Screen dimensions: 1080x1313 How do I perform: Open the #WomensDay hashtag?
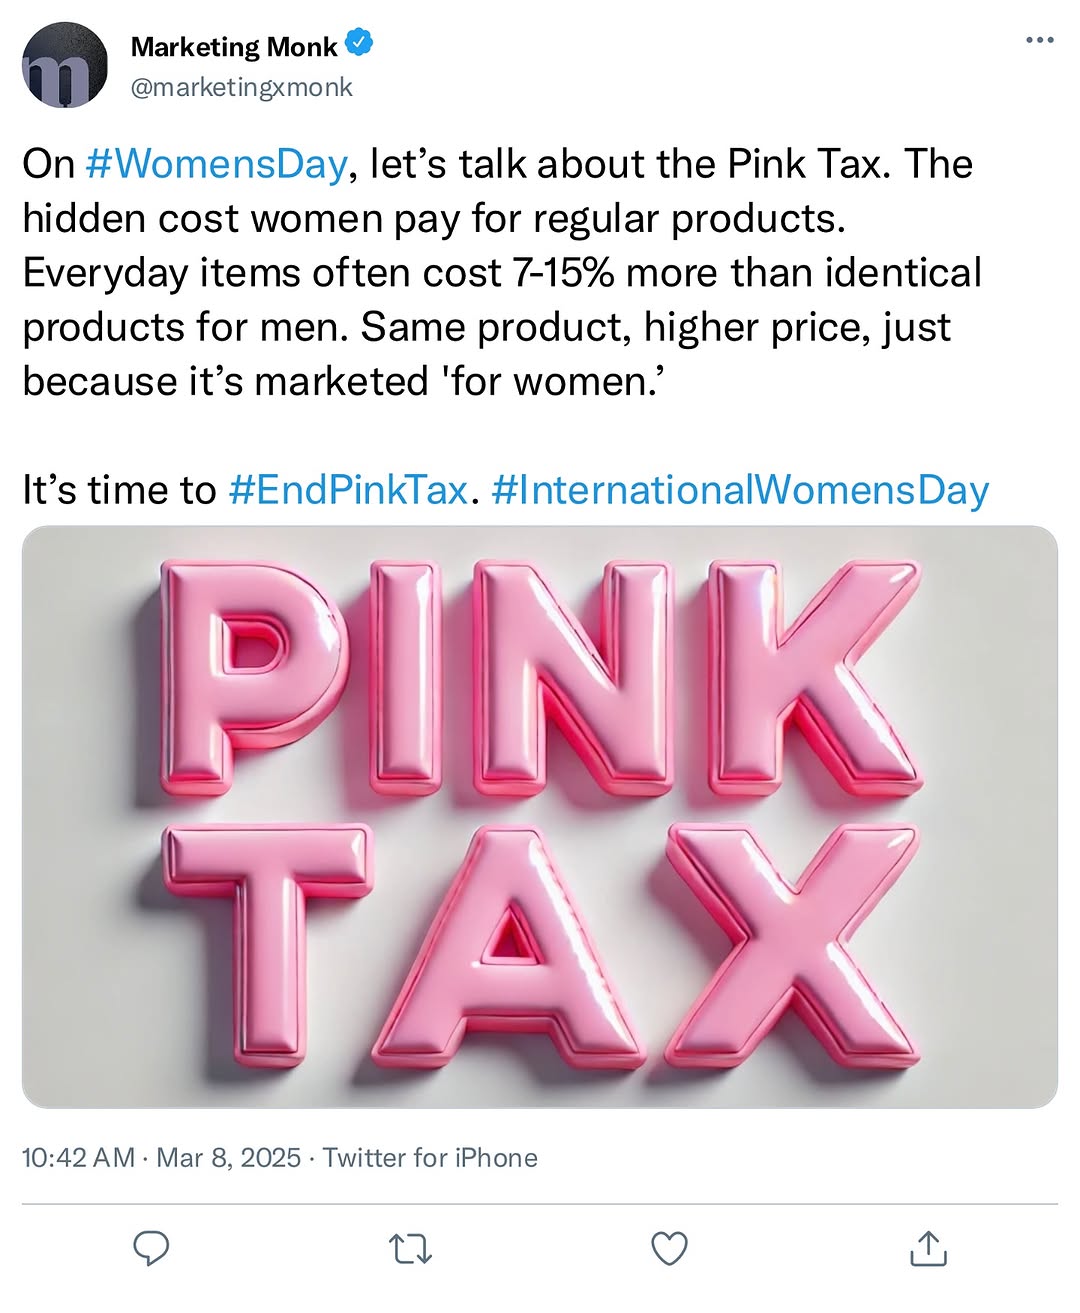click(x=216, y=164)
